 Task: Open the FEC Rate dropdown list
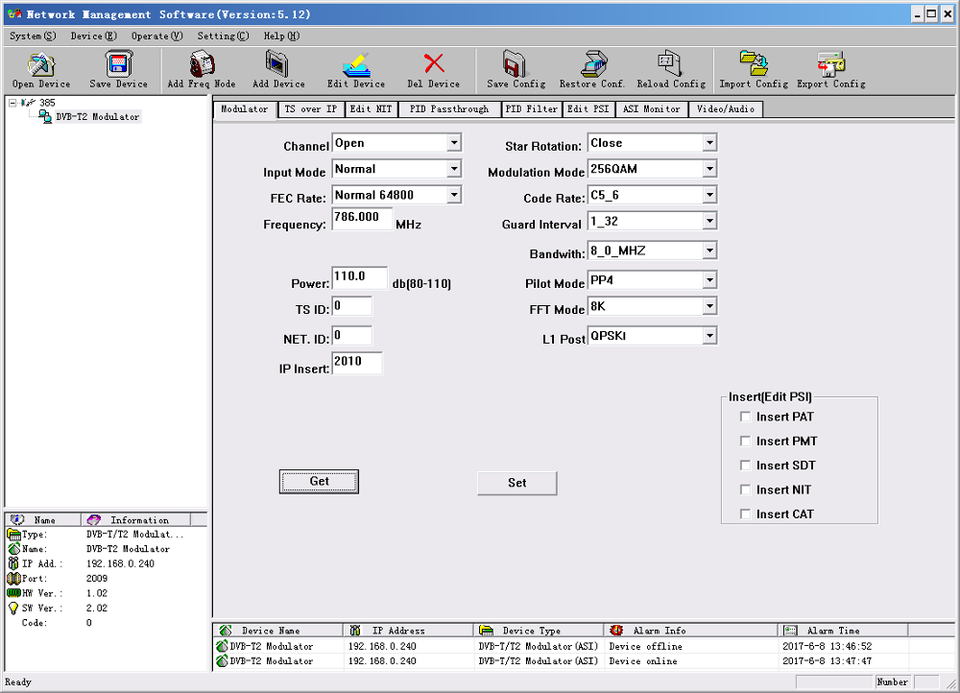click(x=454, y=195)
